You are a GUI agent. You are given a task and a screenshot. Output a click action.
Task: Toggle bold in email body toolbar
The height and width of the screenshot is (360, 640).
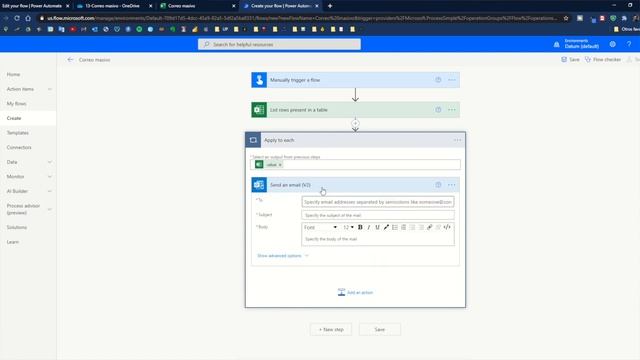point(360,227)
